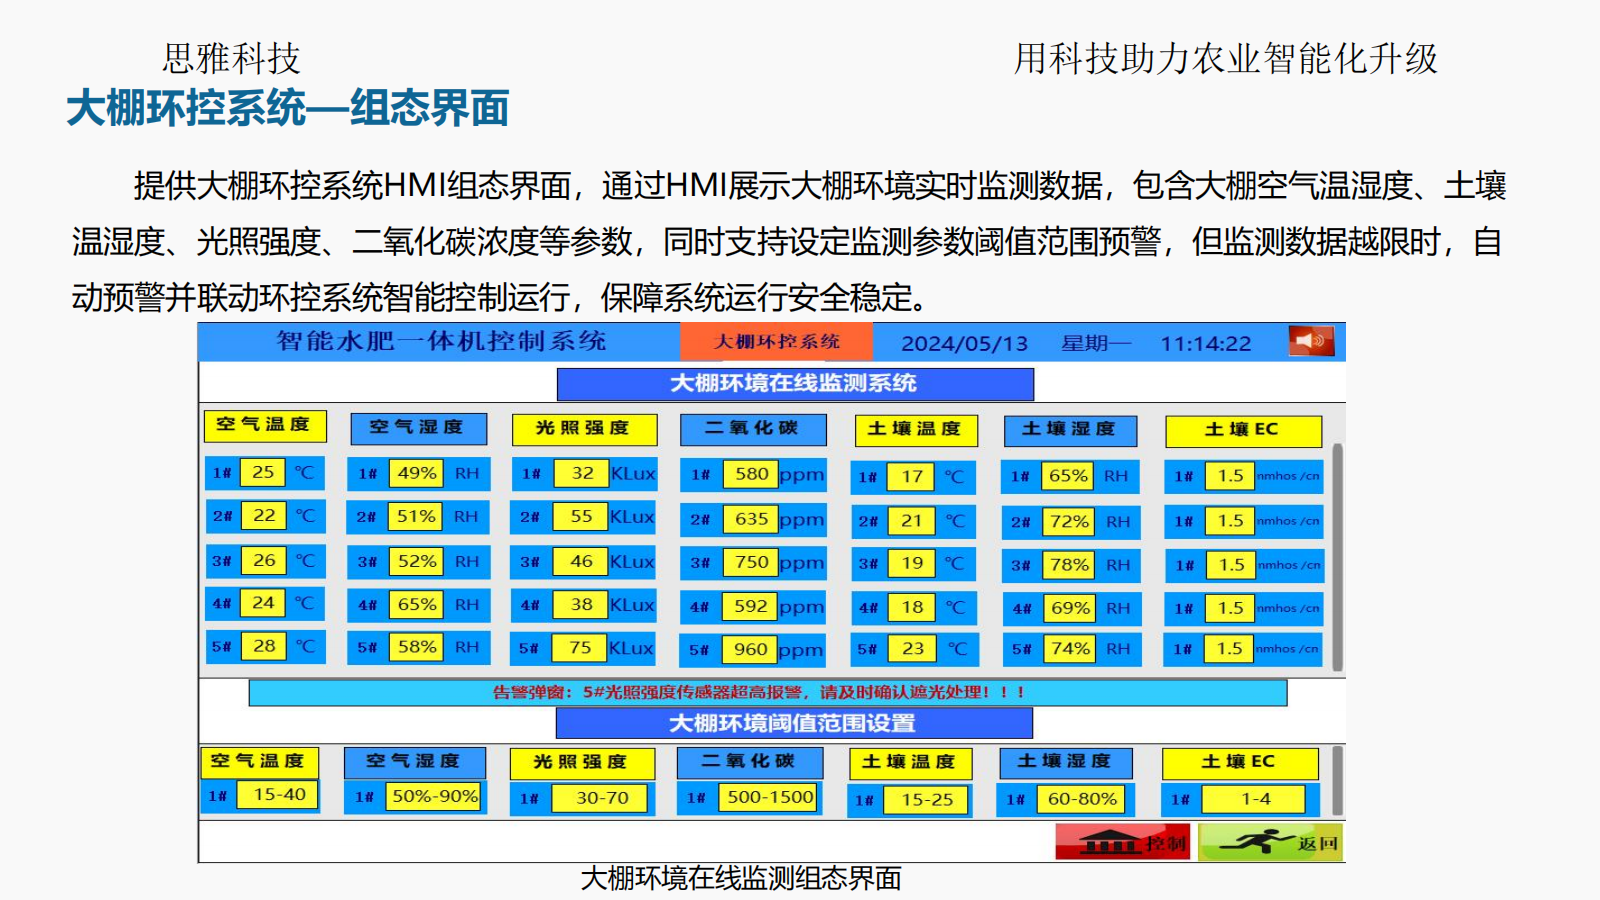This screenshot has width=1600, height=900.
Task: Set soil humidity threshold field 60-80%
Action: (1082, 799)
